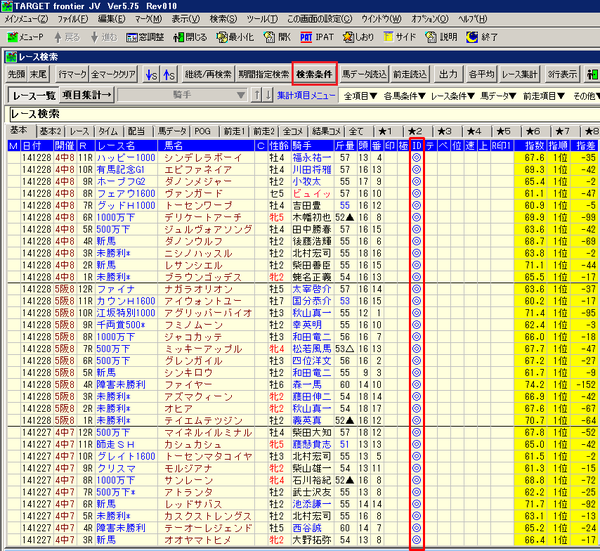Click the 最小化 toolbar icon
This screenshot has height=551, width=600.
235,37
